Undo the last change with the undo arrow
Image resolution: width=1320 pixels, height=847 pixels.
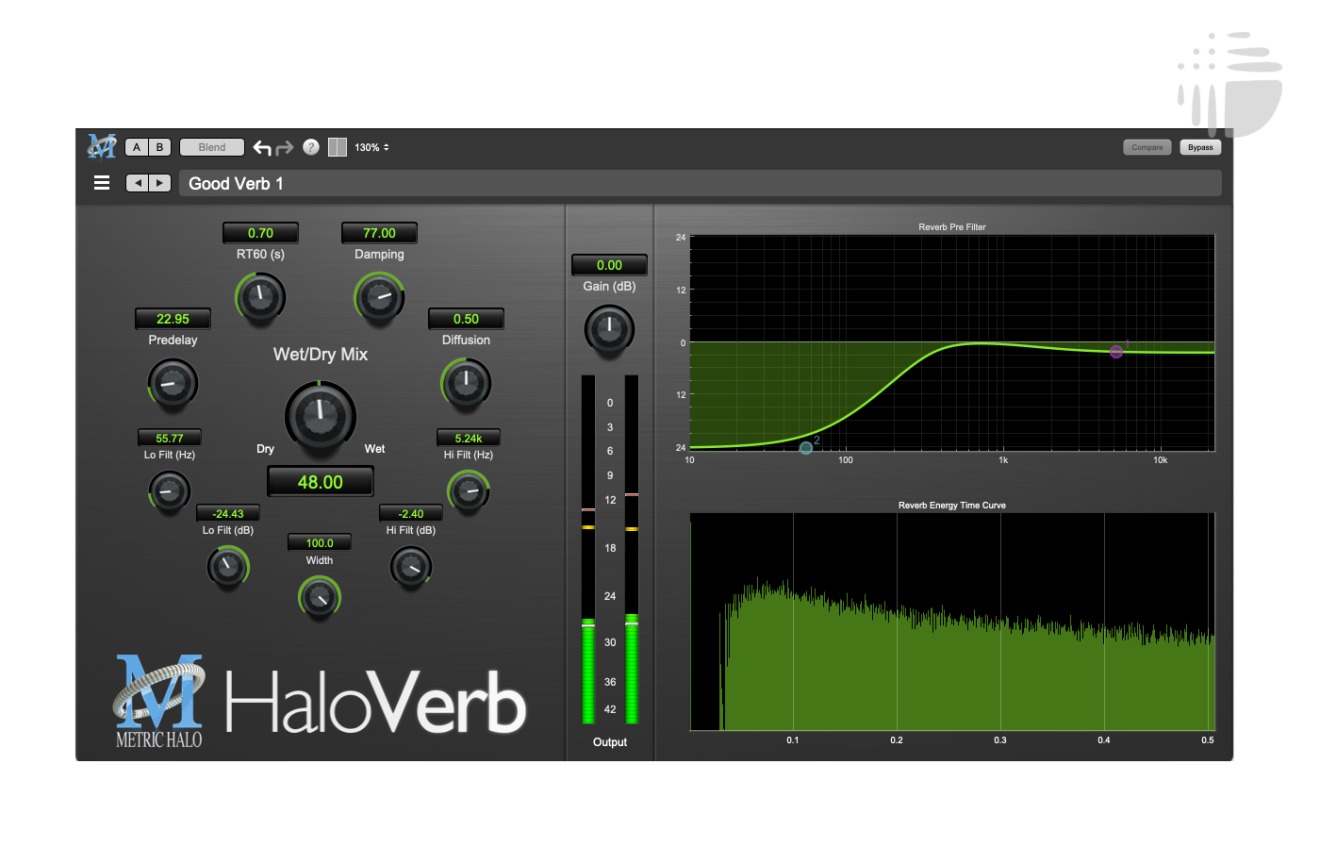[x=262, y=148]
